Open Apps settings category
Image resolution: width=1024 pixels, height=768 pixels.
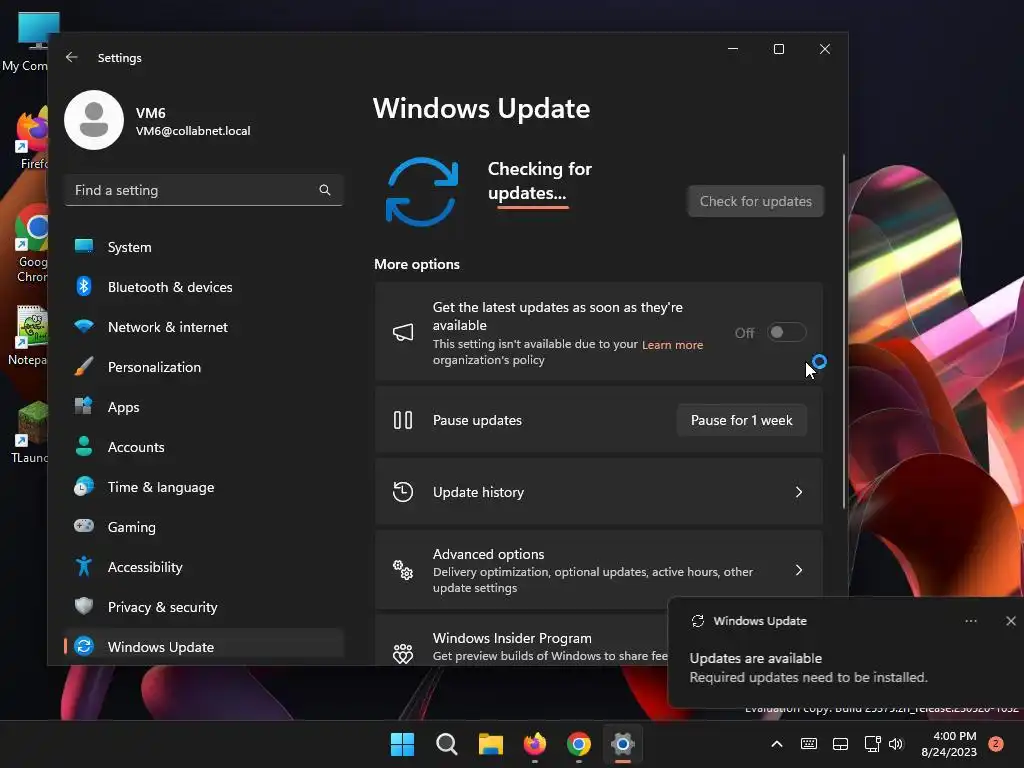pos(204,407)
